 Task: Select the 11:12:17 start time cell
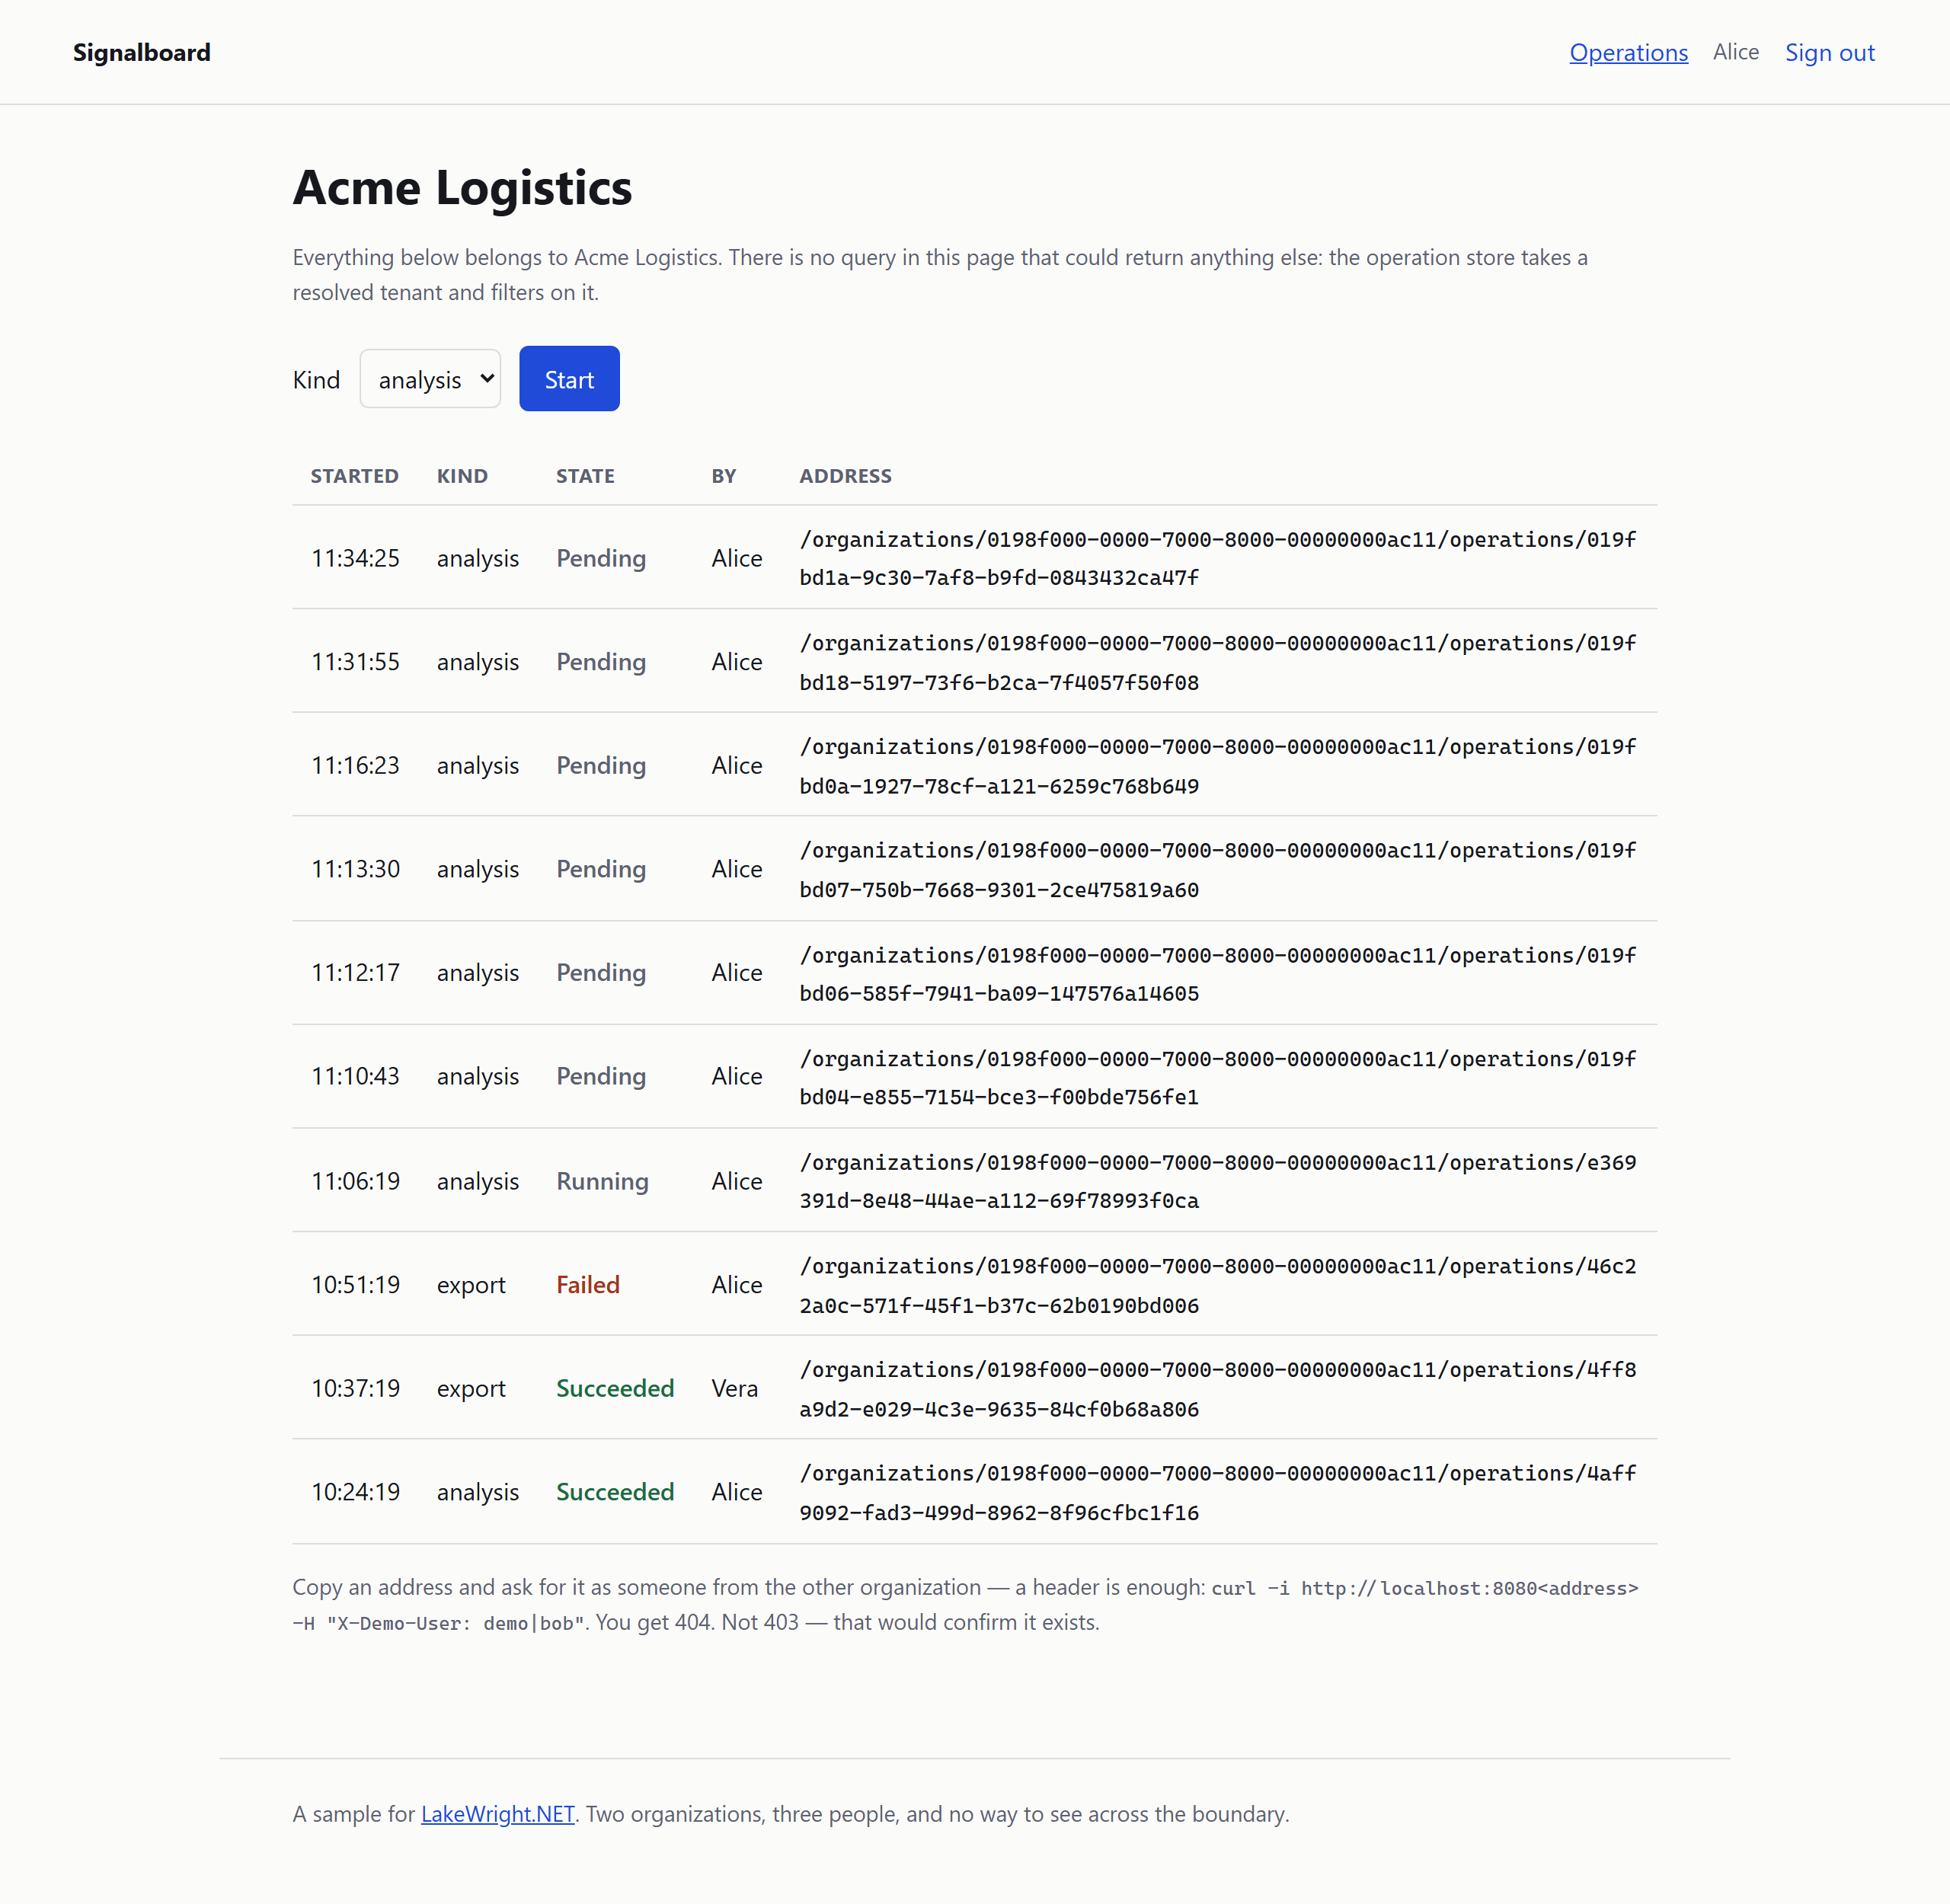pyautogui.click(x=355, y=973)
